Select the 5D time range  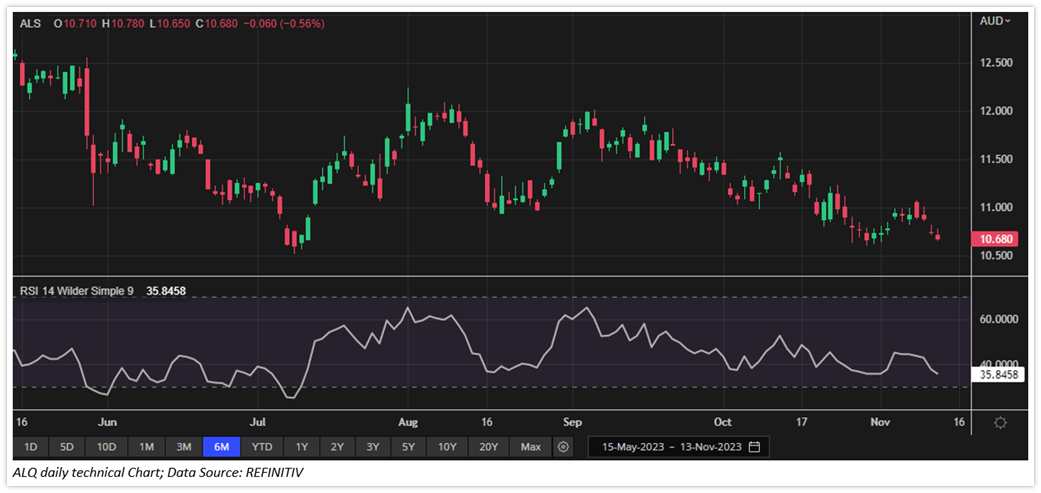[67, 446]
